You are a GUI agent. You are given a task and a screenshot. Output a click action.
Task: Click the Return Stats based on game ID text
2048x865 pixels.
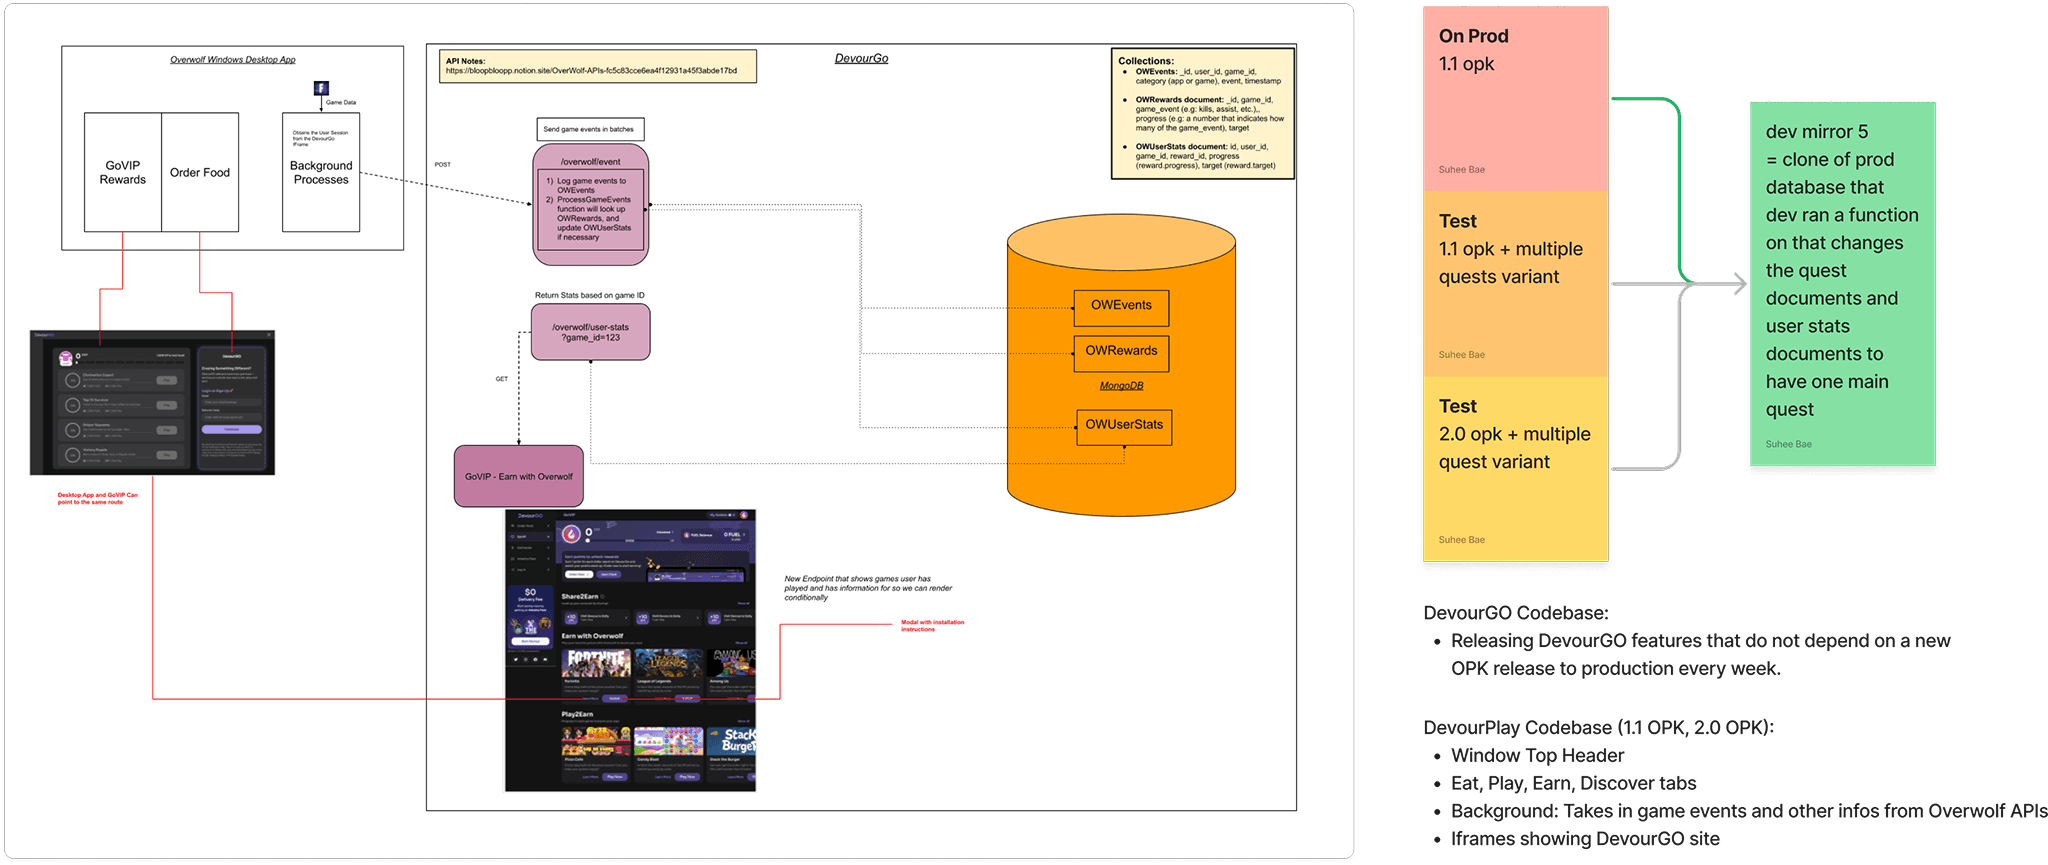pos(590,295)
